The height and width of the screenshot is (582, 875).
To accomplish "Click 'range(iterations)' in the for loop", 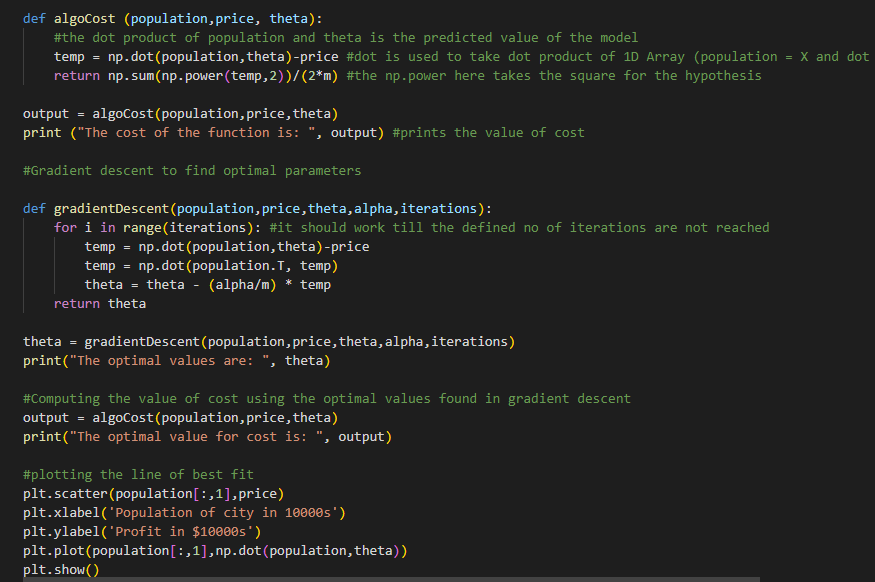I will click(188, 228).
